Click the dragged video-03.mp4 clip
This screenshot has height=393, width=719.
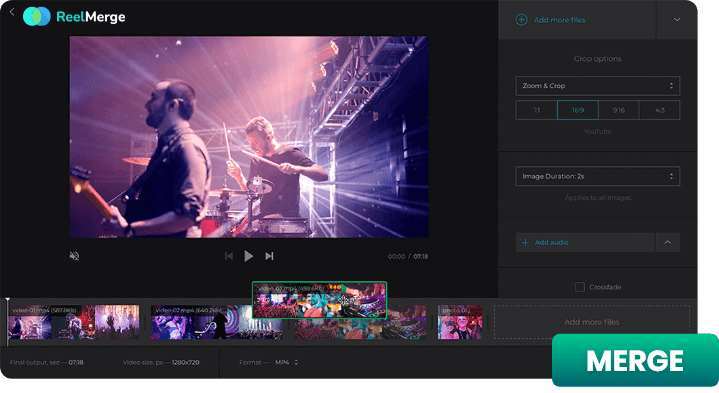319,300
